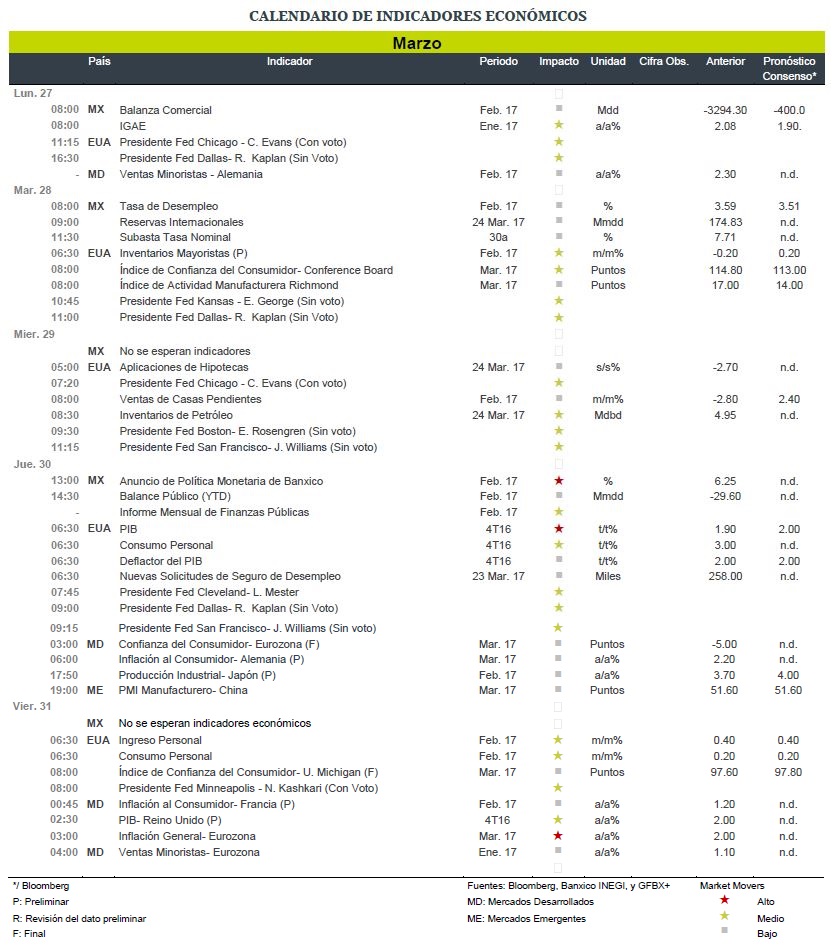Click empty box in Vier. 31 row
The image size is (837, 951).
point(557,707)
